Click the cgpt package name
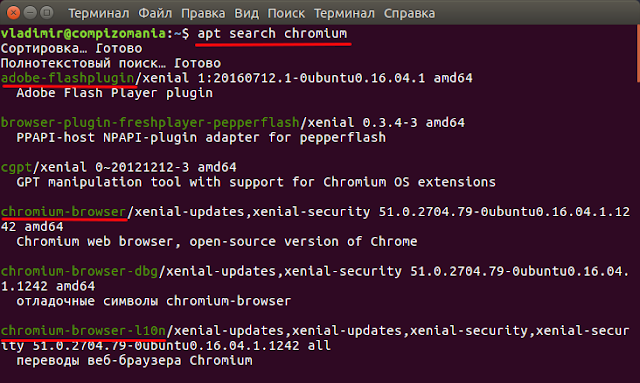The width and height of the screenshot is (640, 383). point(16,167)
